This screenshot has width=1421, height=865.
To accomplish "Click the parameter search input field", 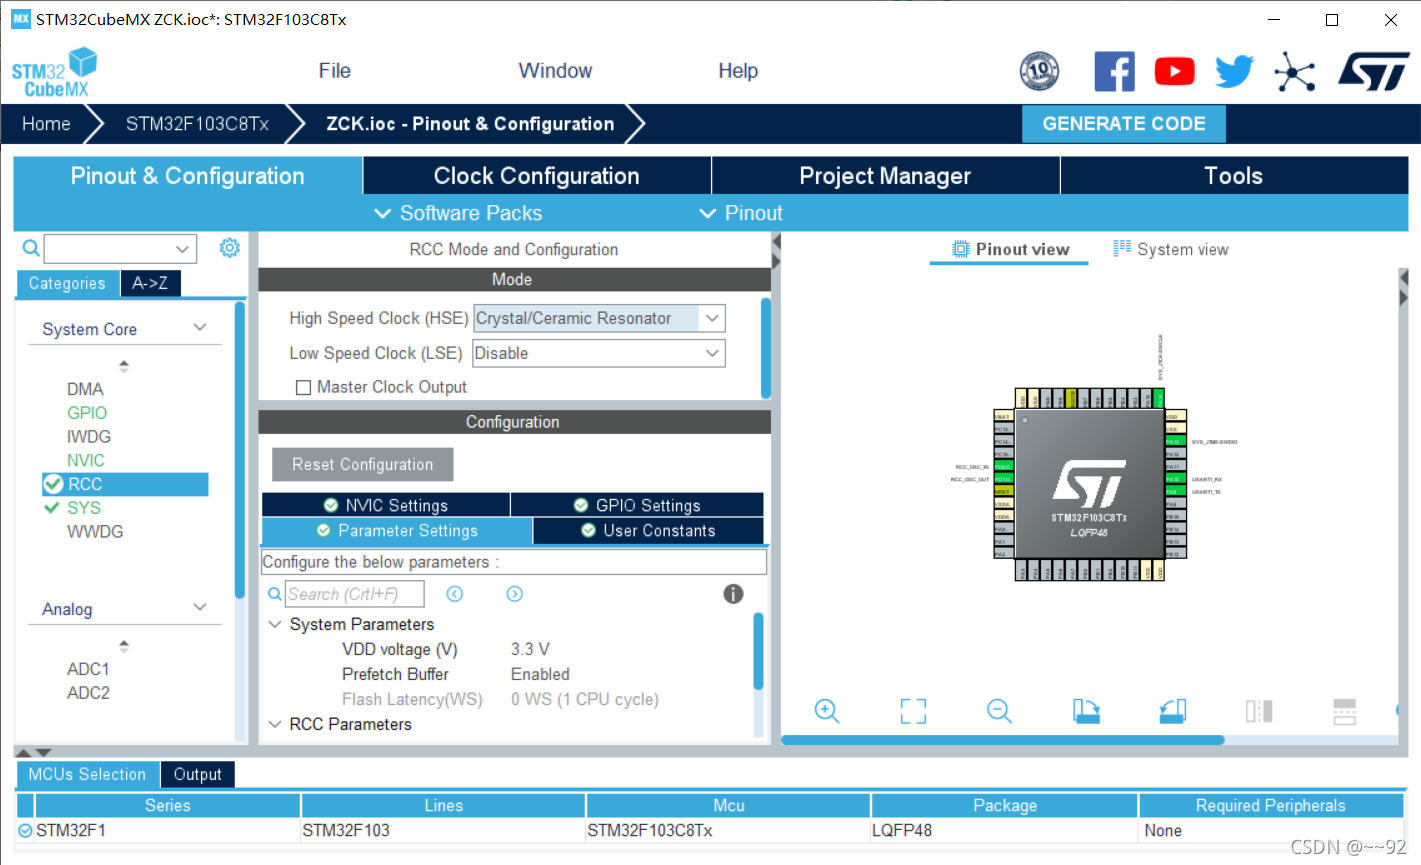I will coord(354,594).
